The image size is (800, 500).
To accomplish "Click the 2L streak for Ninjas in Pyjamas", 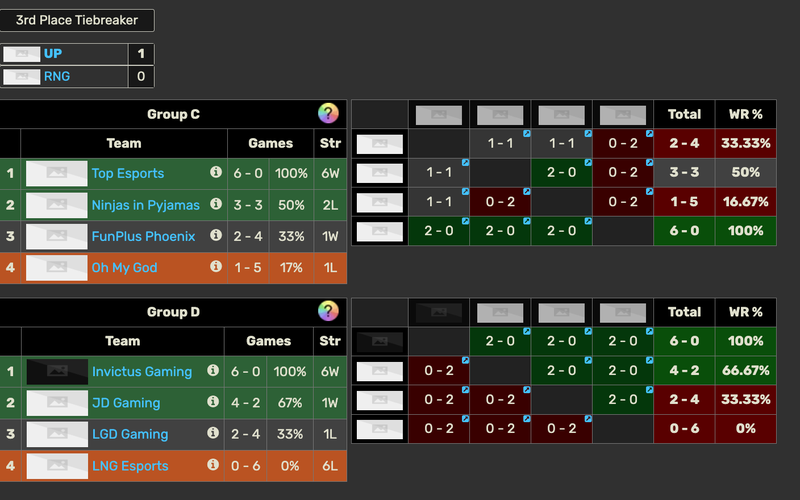I will click(x=330, y=205).
